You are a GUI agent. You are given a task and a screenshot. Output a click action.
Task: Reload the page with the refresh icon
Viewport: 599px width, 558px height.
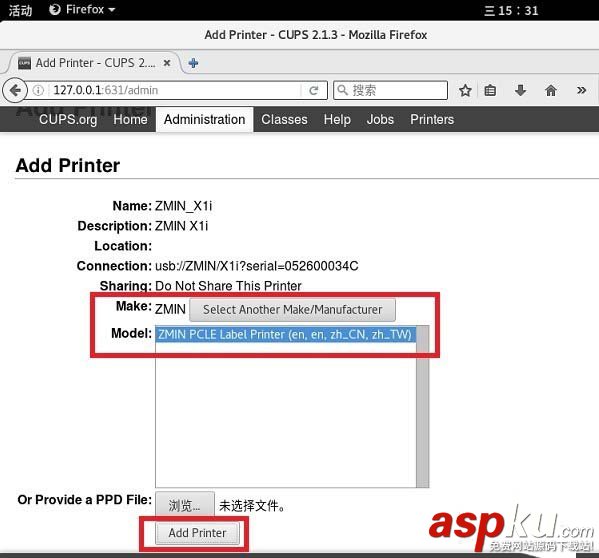click(314, 91)
